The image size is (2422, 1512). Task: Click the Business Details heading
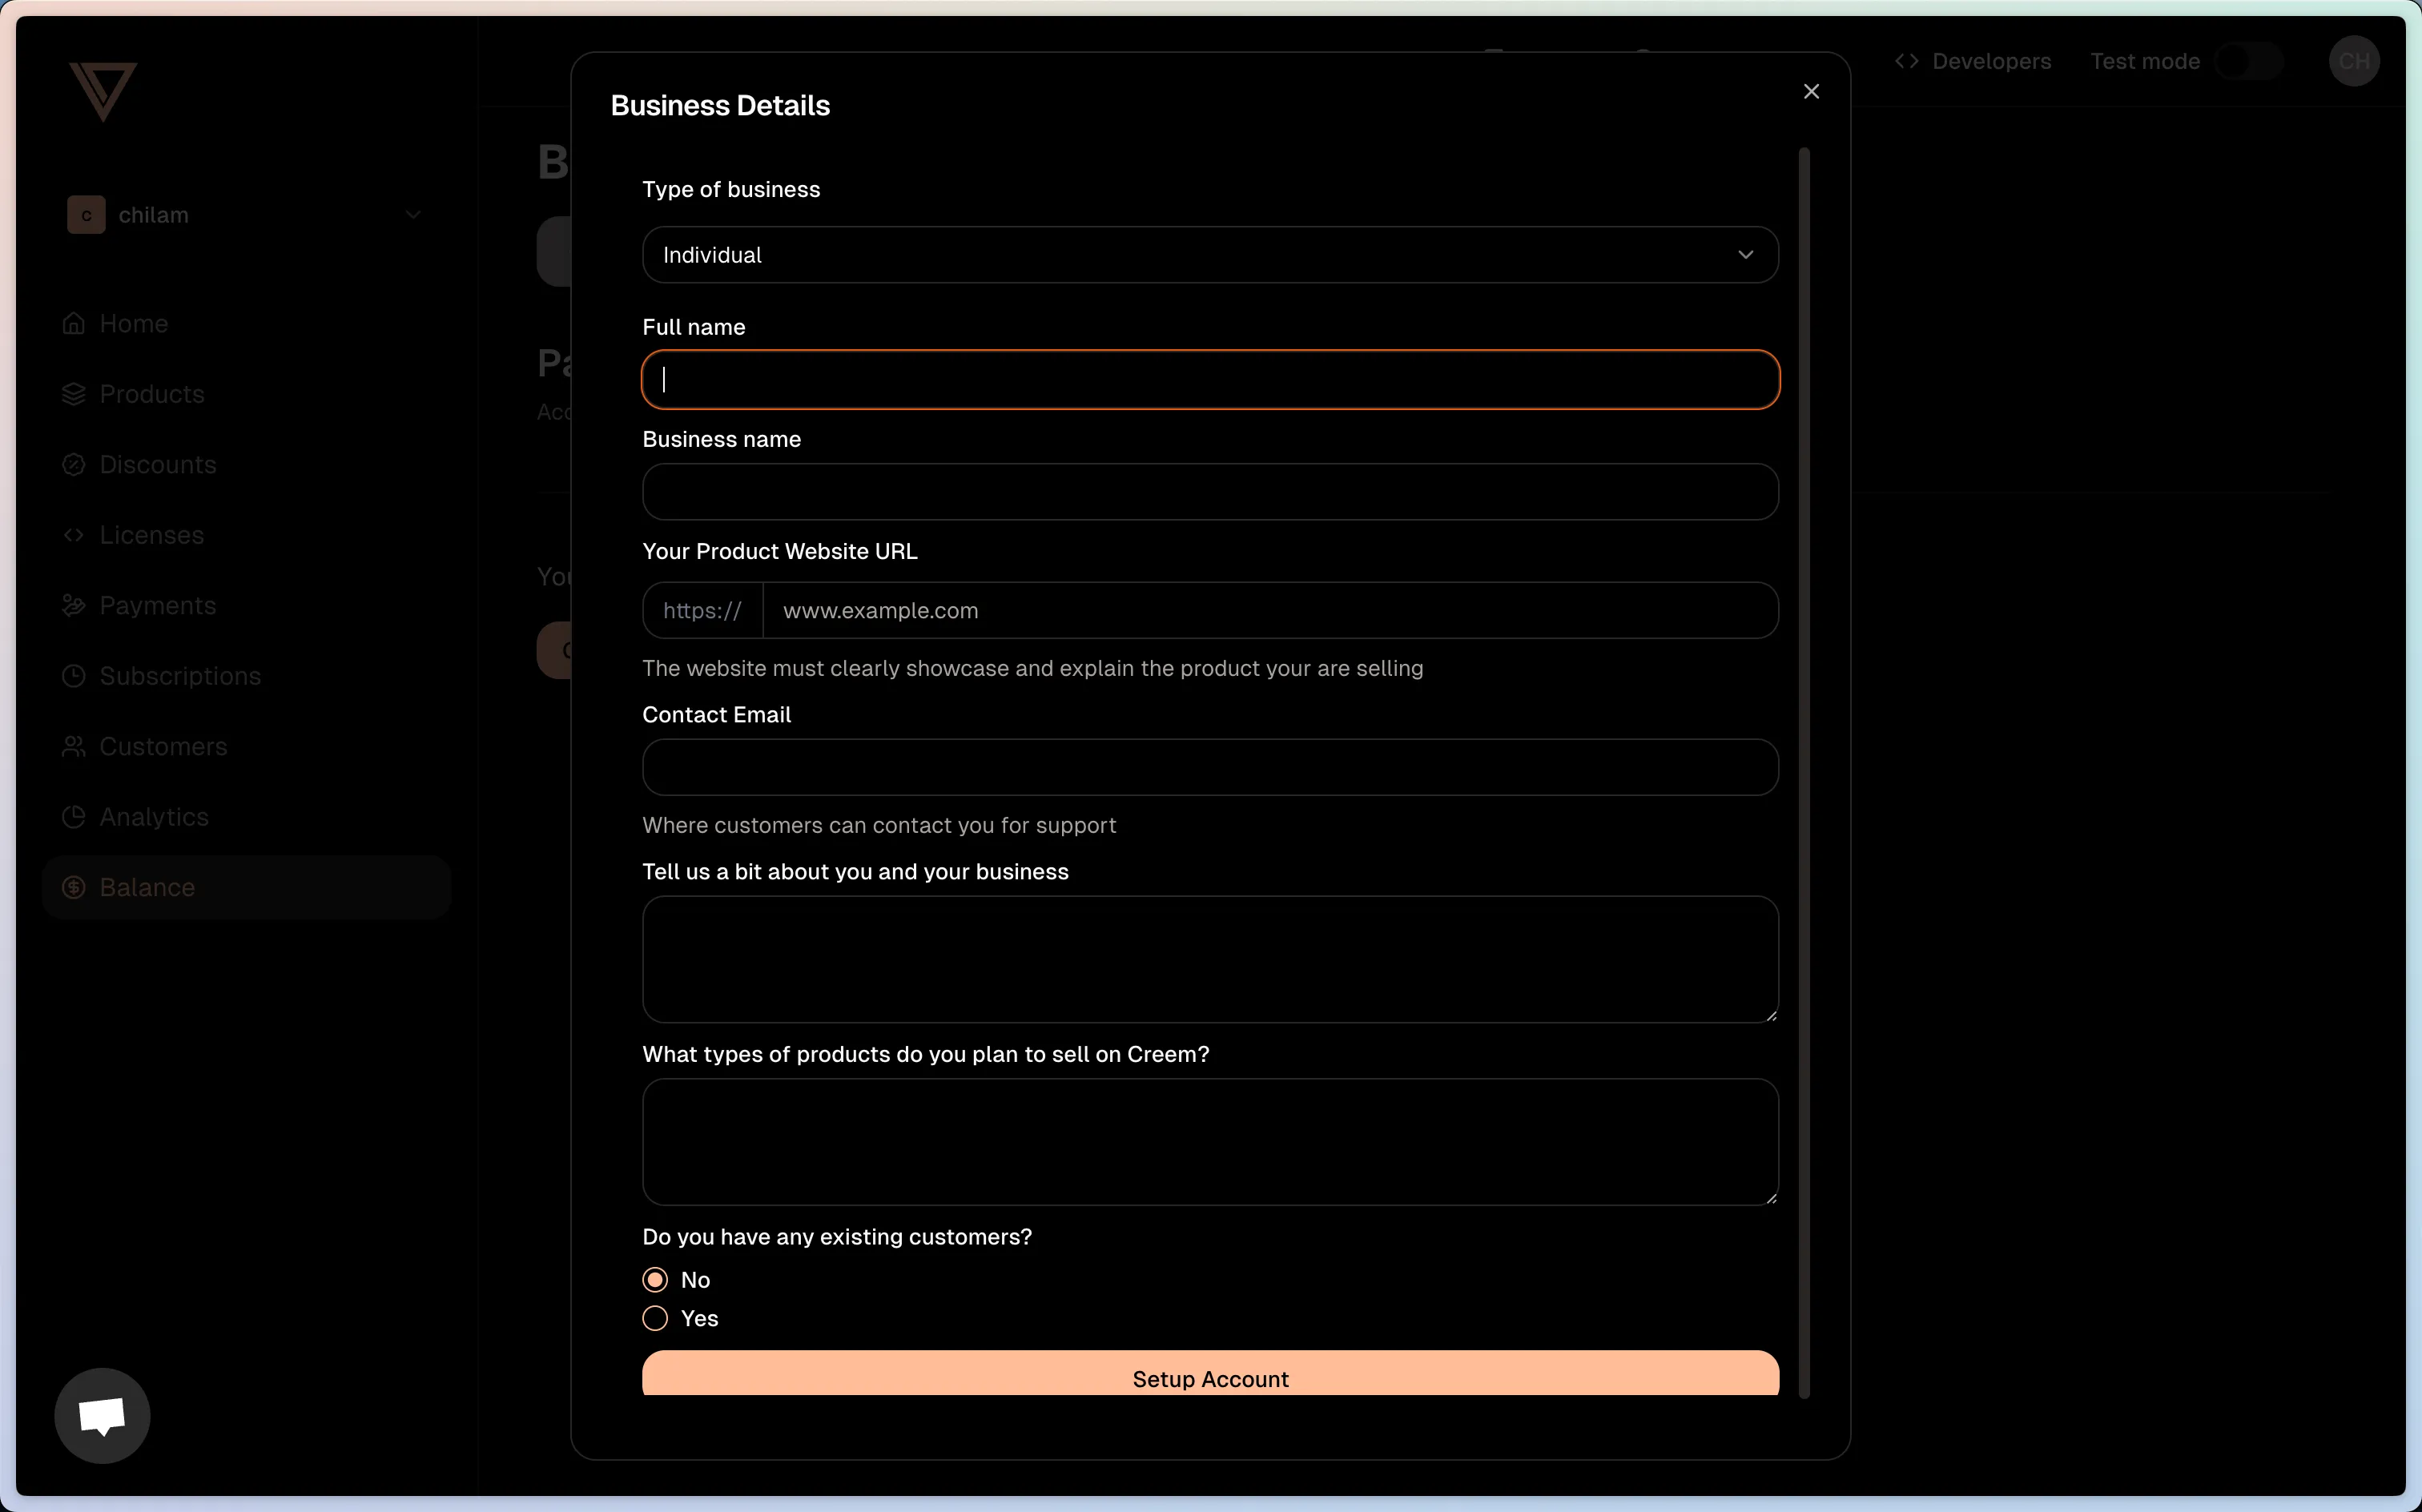(720, 105)
